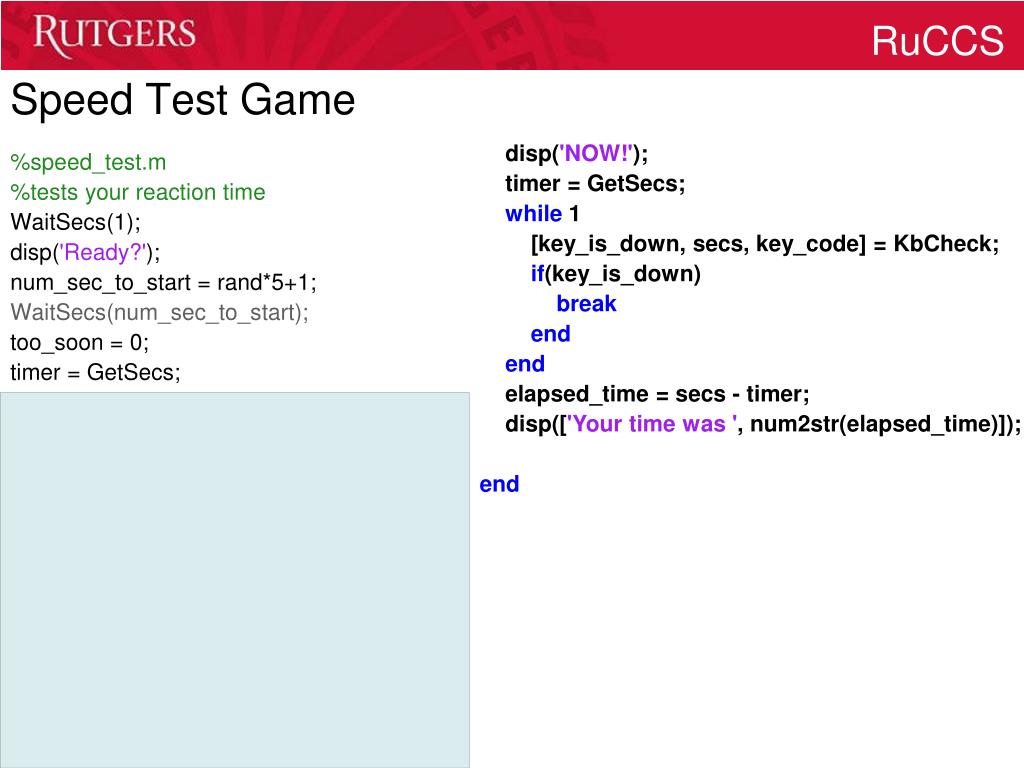Click the 'elapsed_time = secs - timer;' line
The image size is (1024, 768).
tap(657, 394)
